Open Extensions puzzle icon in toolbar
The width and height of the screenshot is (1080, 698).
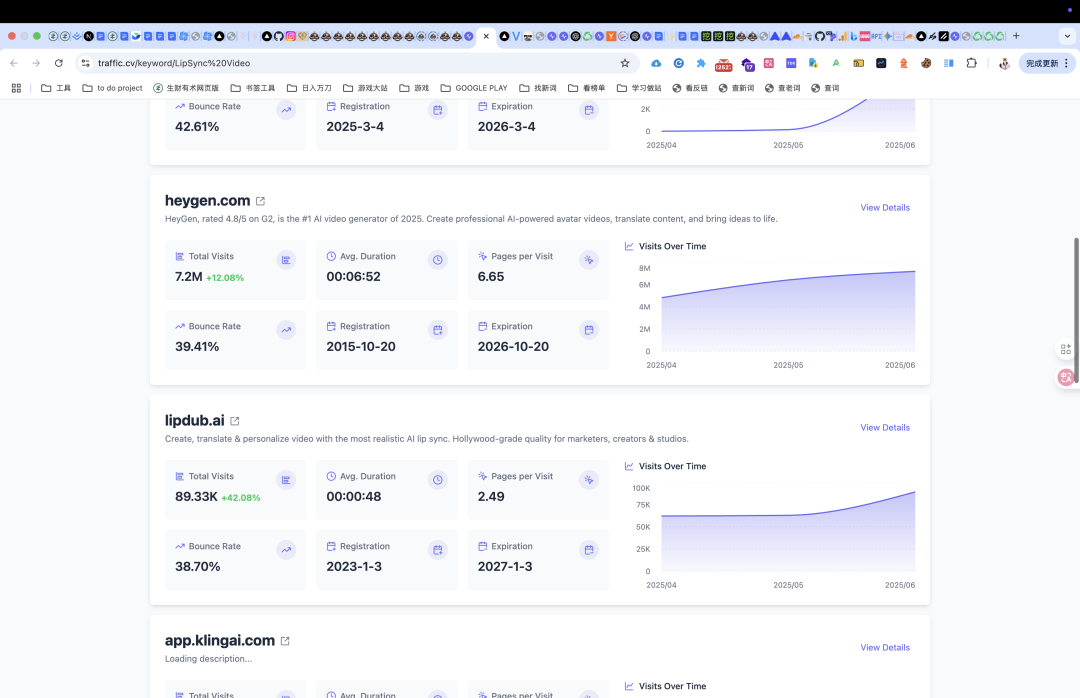[x=971, y=63]
